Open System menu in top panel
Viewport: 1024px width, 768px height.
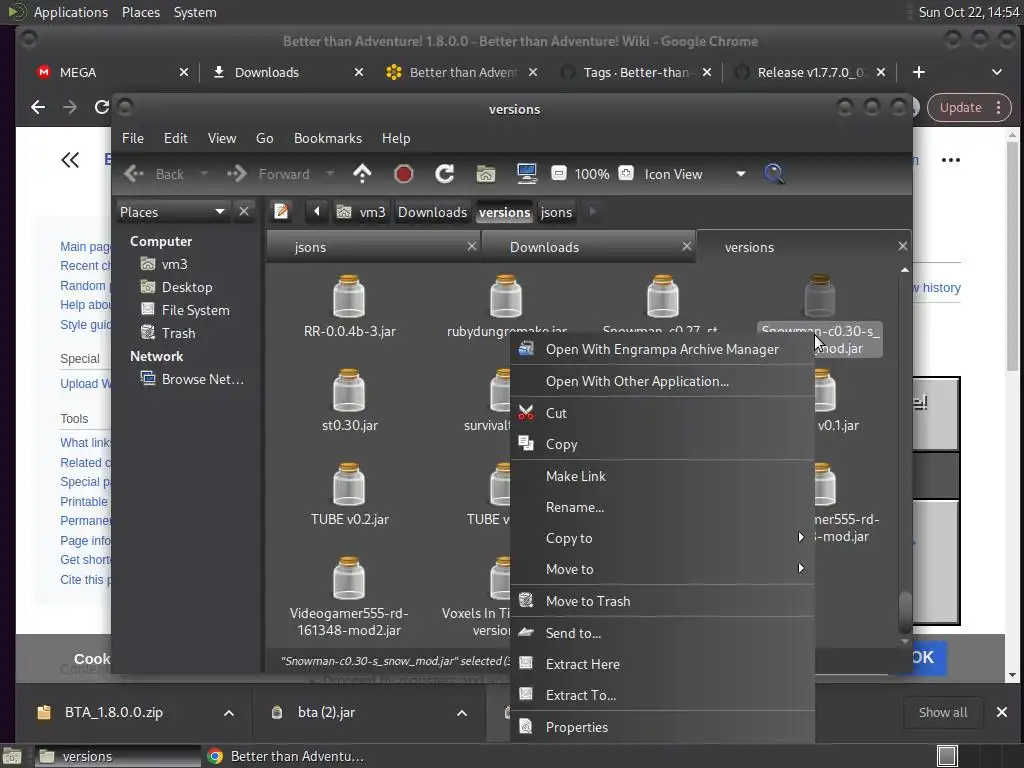coord(195,12)
